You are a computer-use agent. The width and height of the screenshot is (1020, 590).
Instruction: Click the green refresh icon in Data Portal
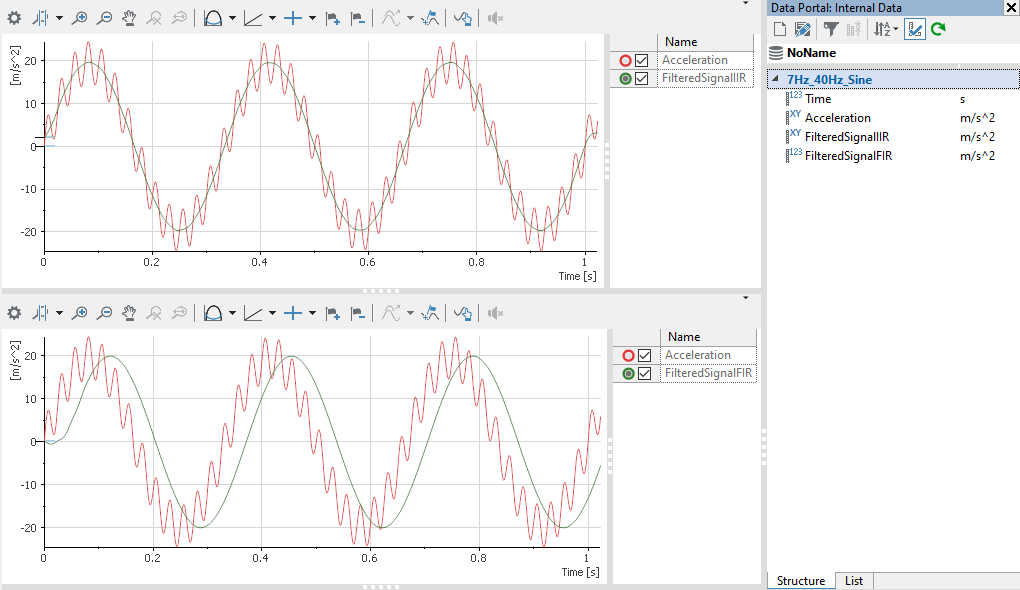click(x=938, y=29)
